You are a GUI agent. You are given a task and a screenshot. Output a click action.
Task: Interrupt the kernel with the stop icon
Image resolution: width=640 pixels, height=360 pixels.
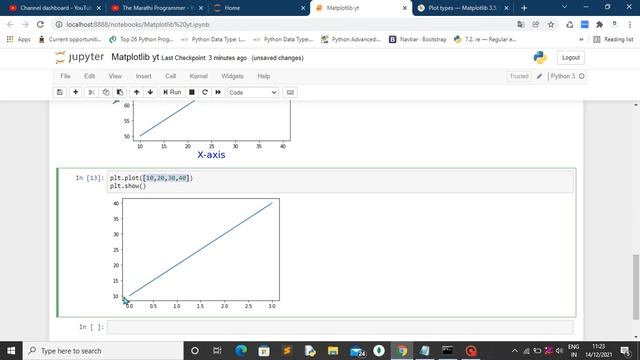[191, 92]
